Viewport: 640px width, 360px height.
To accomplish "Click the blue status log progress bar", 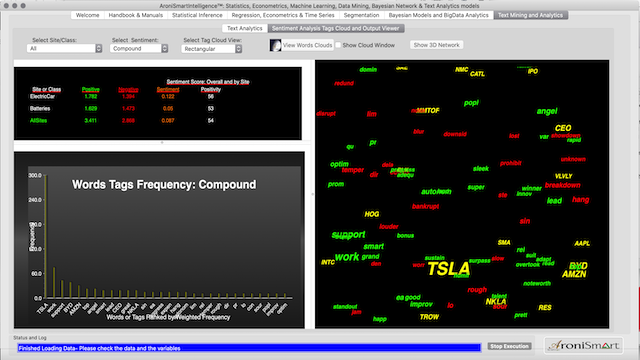I will click(x=249, y=348).
